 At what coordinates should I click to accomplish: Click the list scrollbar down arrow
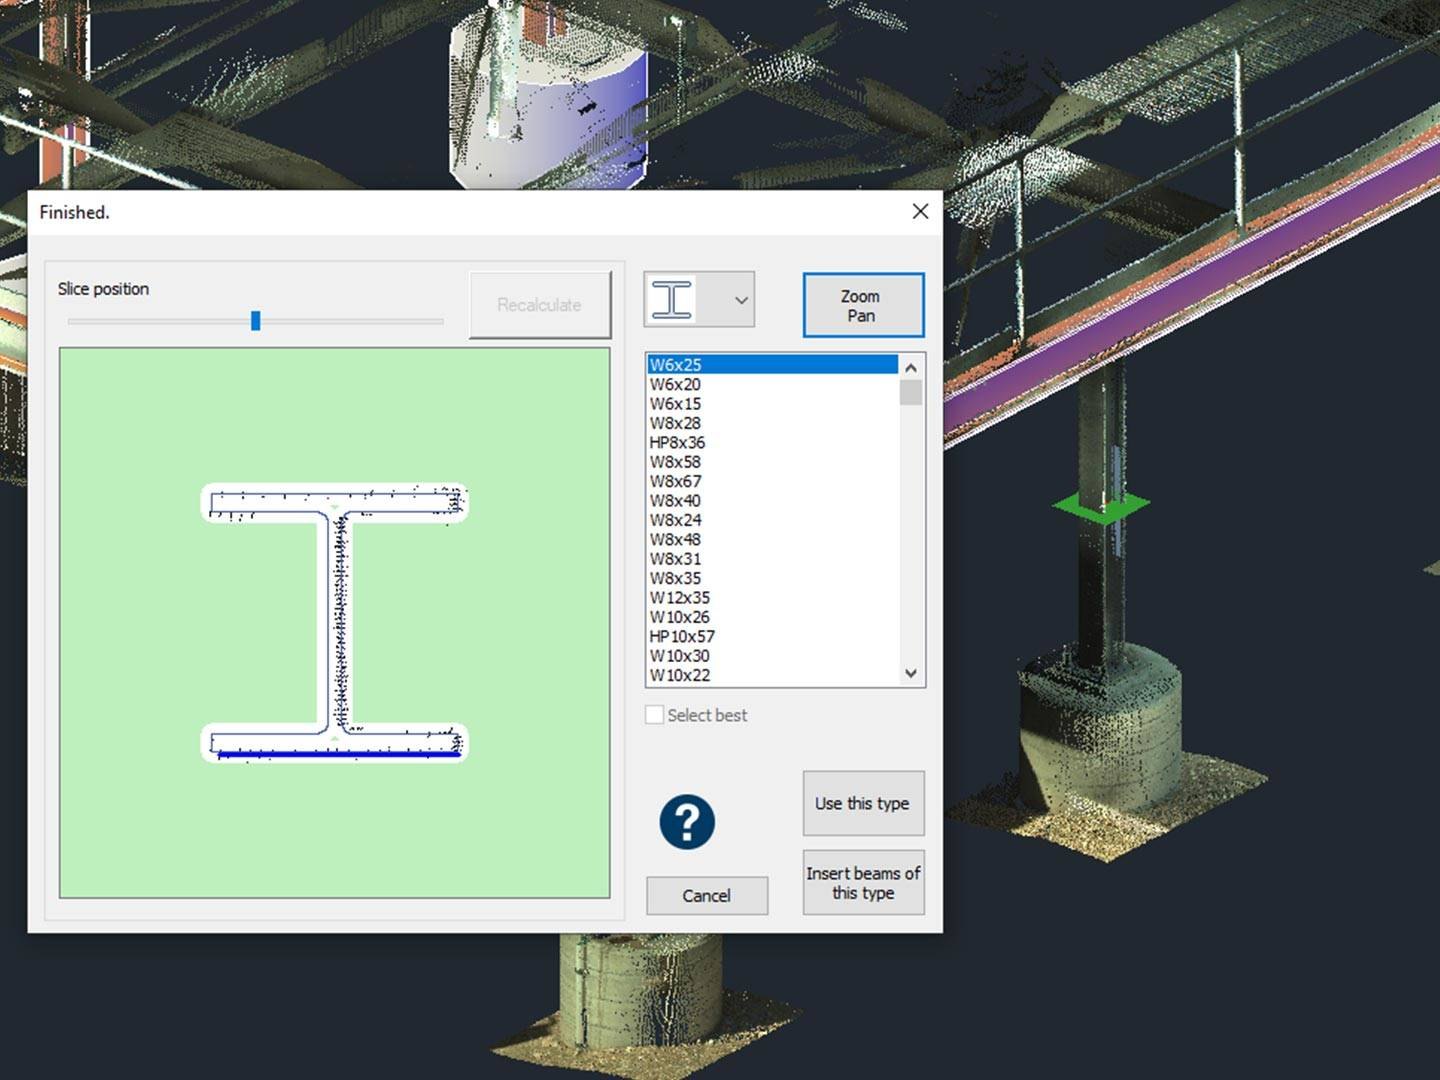click(910, 674)
